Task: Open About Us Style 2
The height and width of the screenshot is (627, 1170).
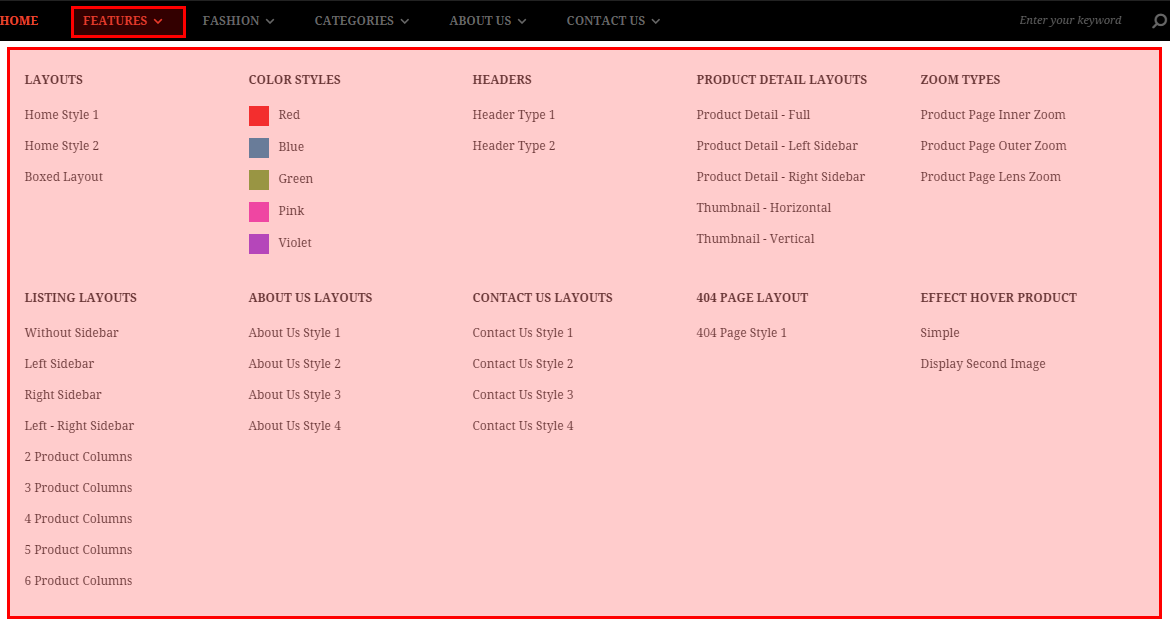Action: coord(295,364)
